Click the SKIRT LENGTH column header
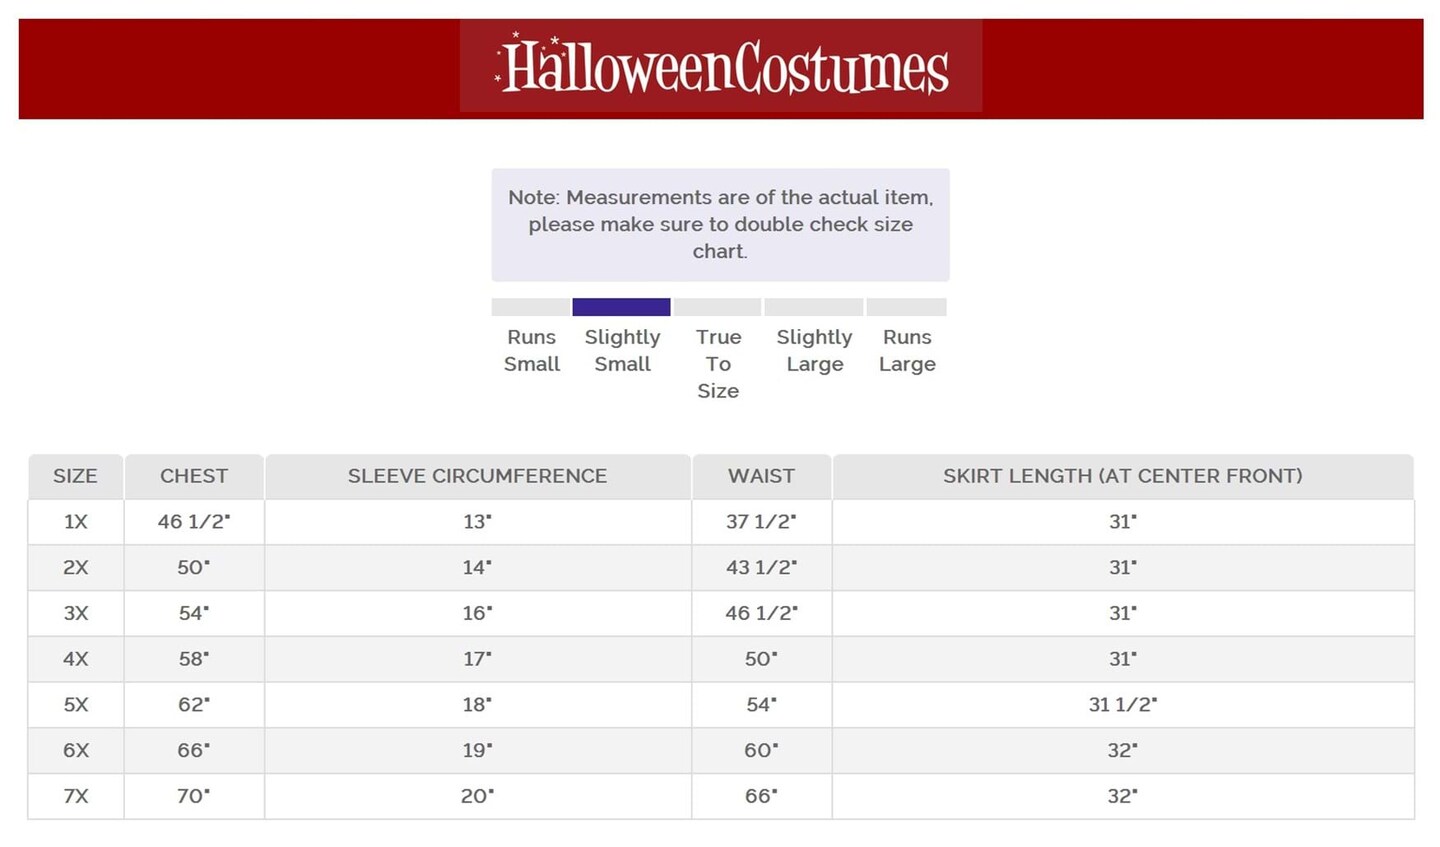Viewport: 1440px width, 847px height. pos(1122,476)
